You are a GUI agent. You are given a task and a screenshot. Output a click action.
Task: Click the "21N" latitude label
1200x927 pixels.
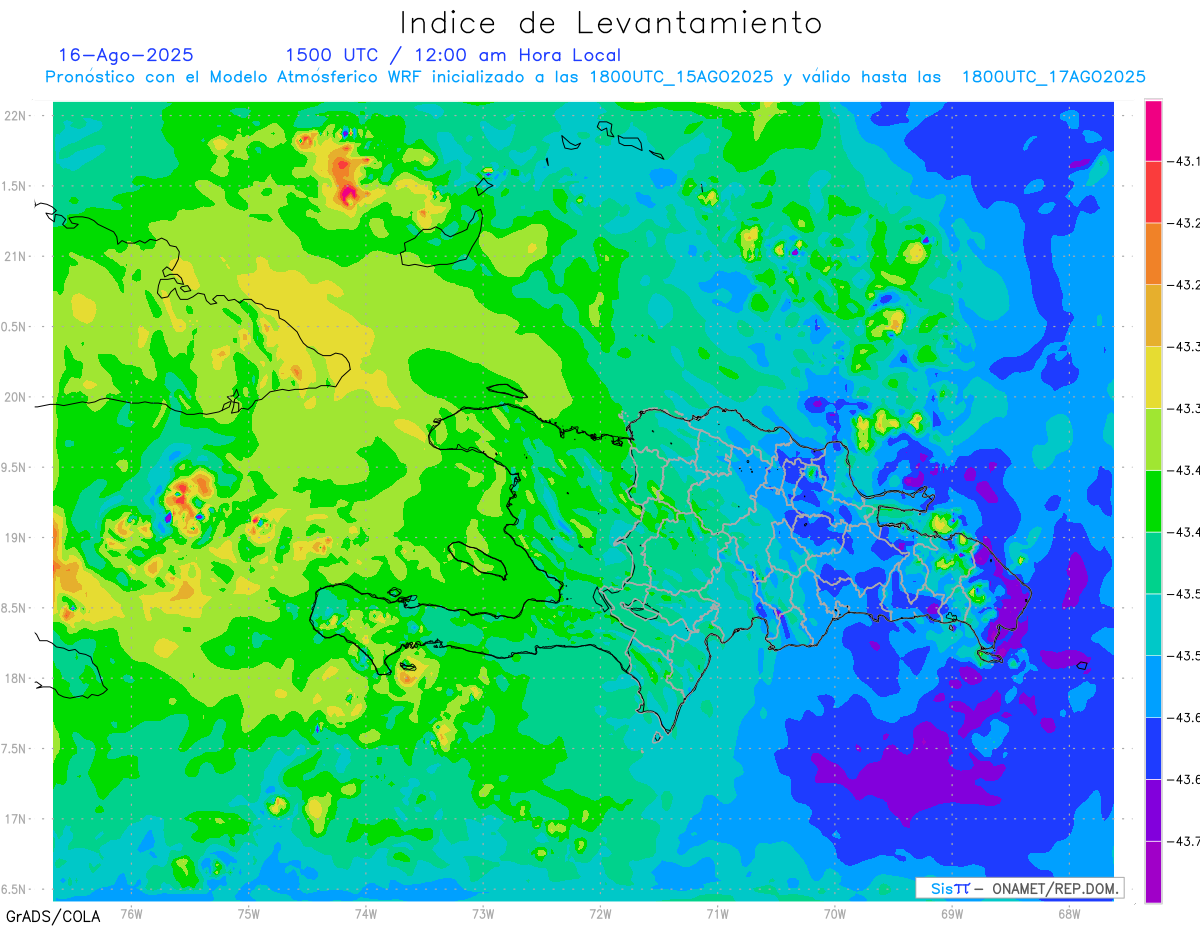(x=16, y=257)
